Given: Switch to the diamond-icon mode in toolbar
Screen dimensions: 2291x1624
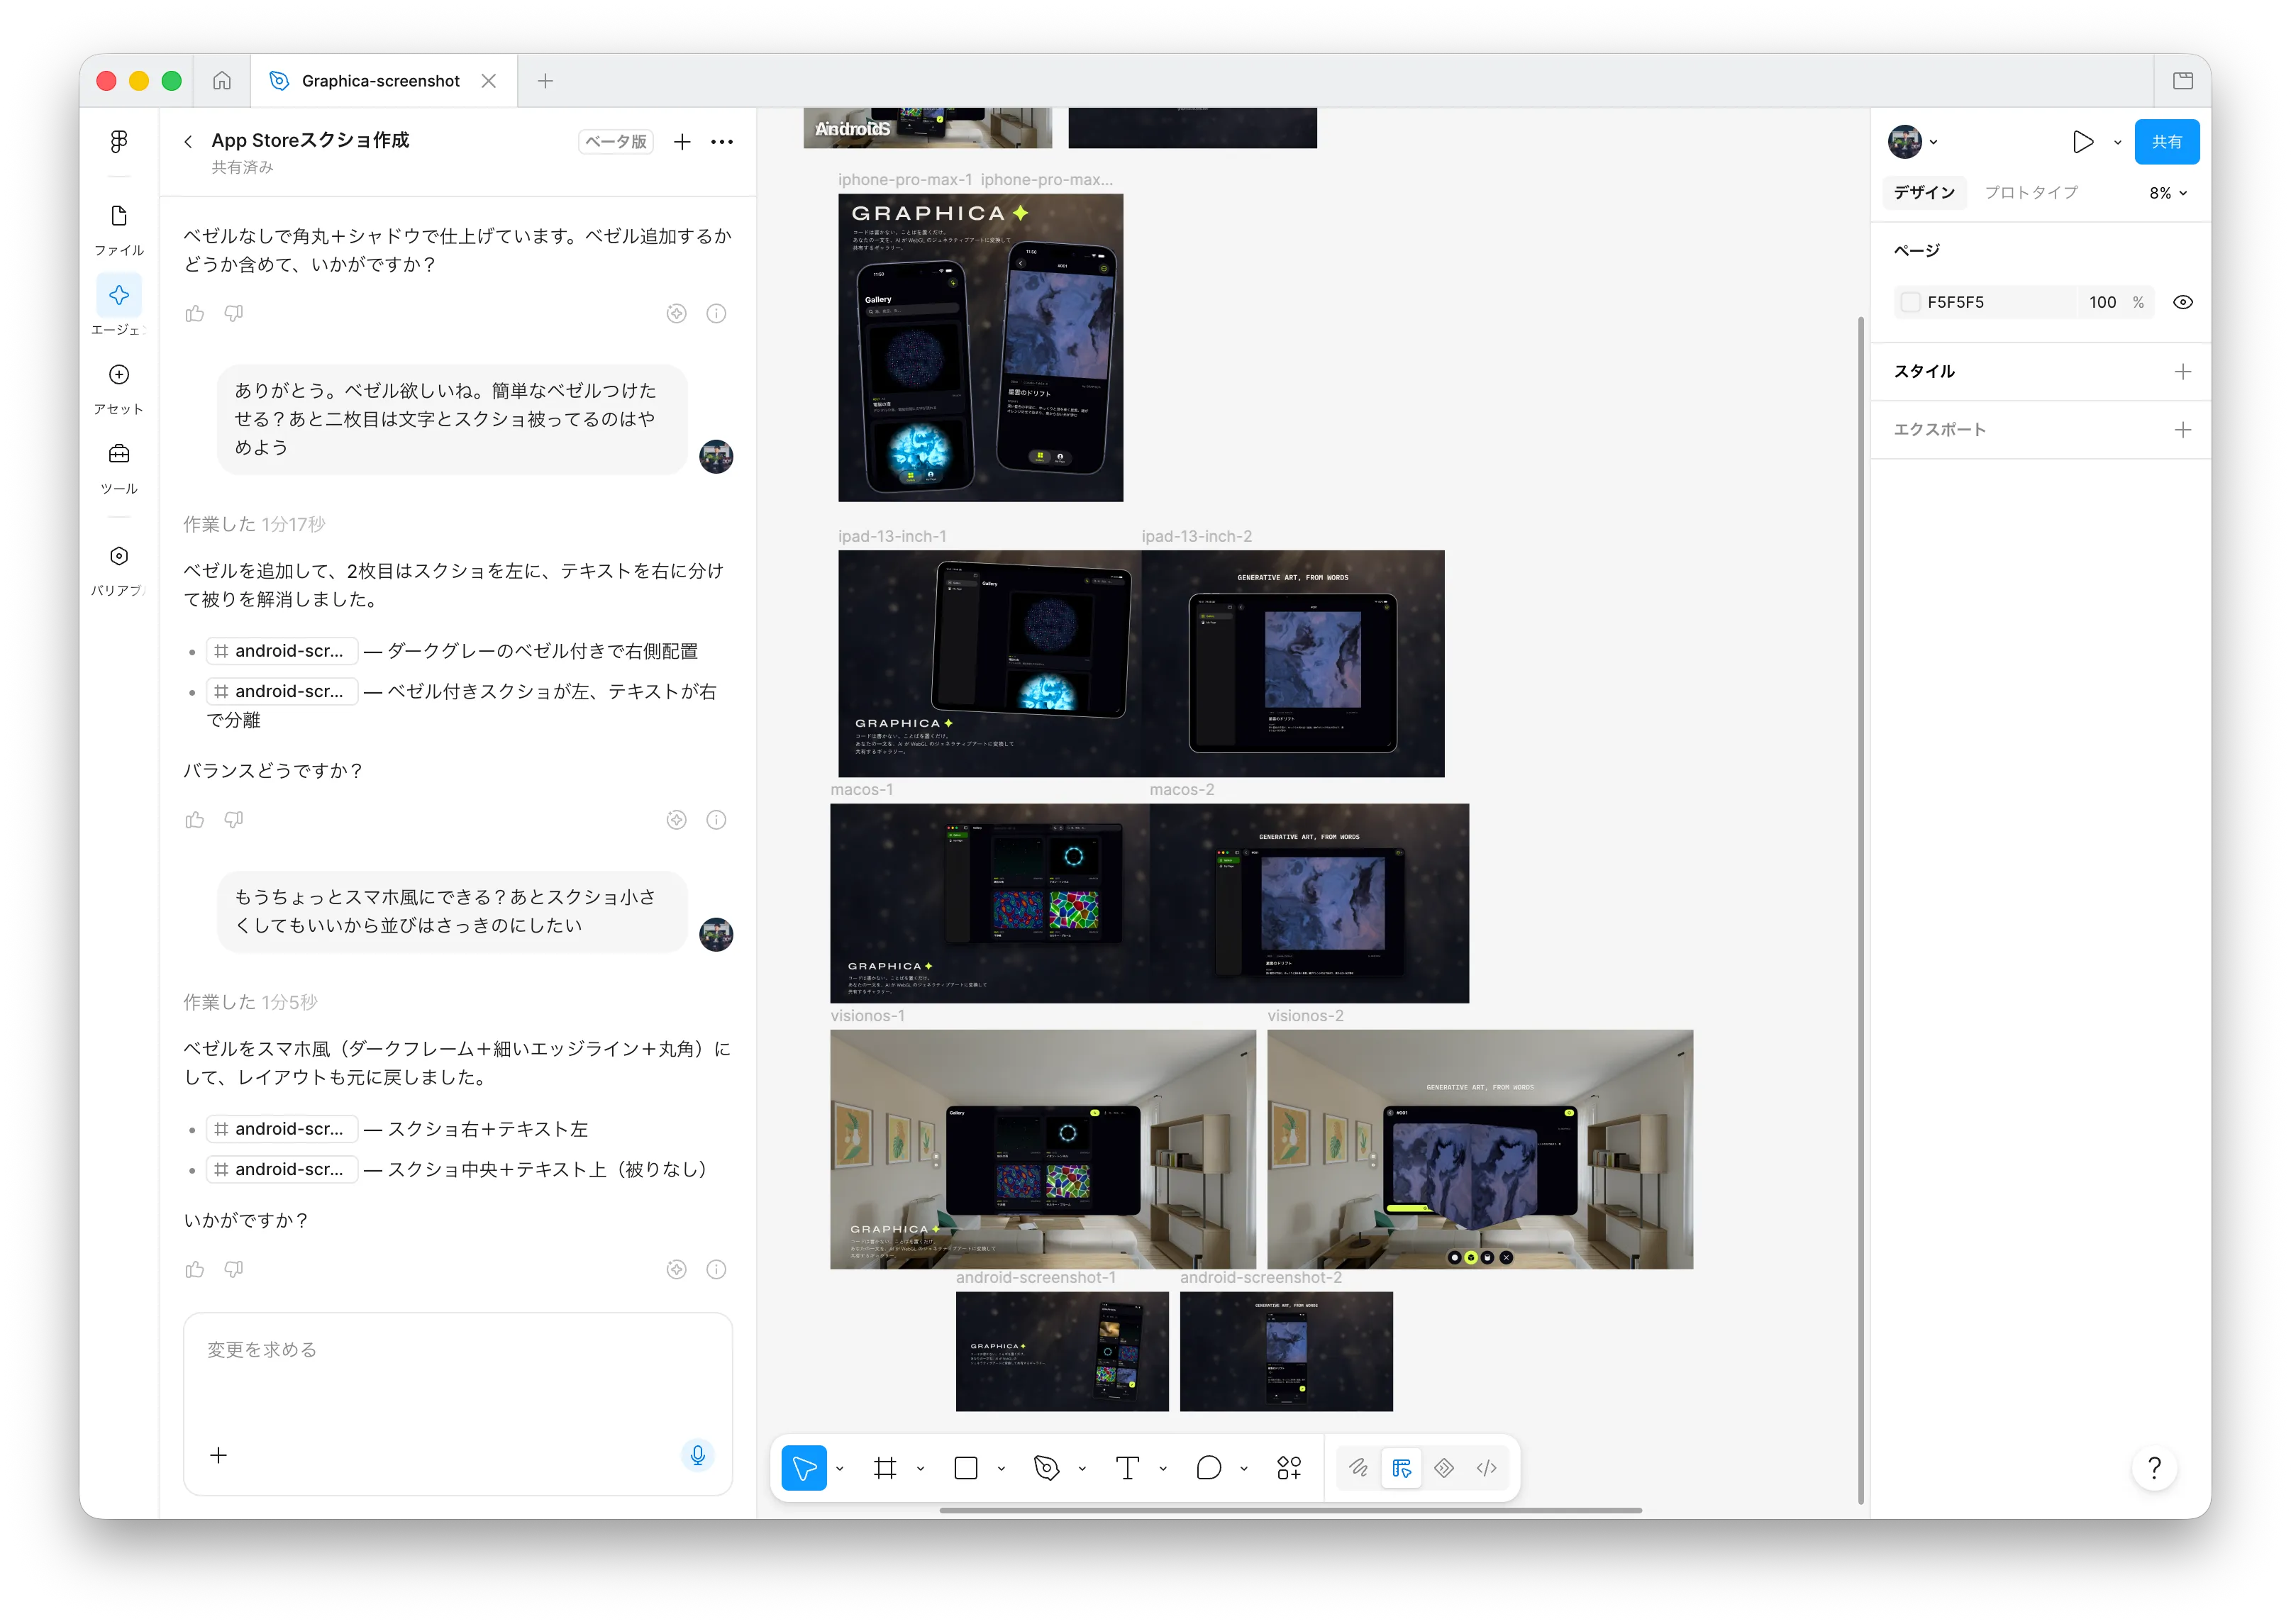Looking at the screenshot, I should [x=1444, y=1467].
